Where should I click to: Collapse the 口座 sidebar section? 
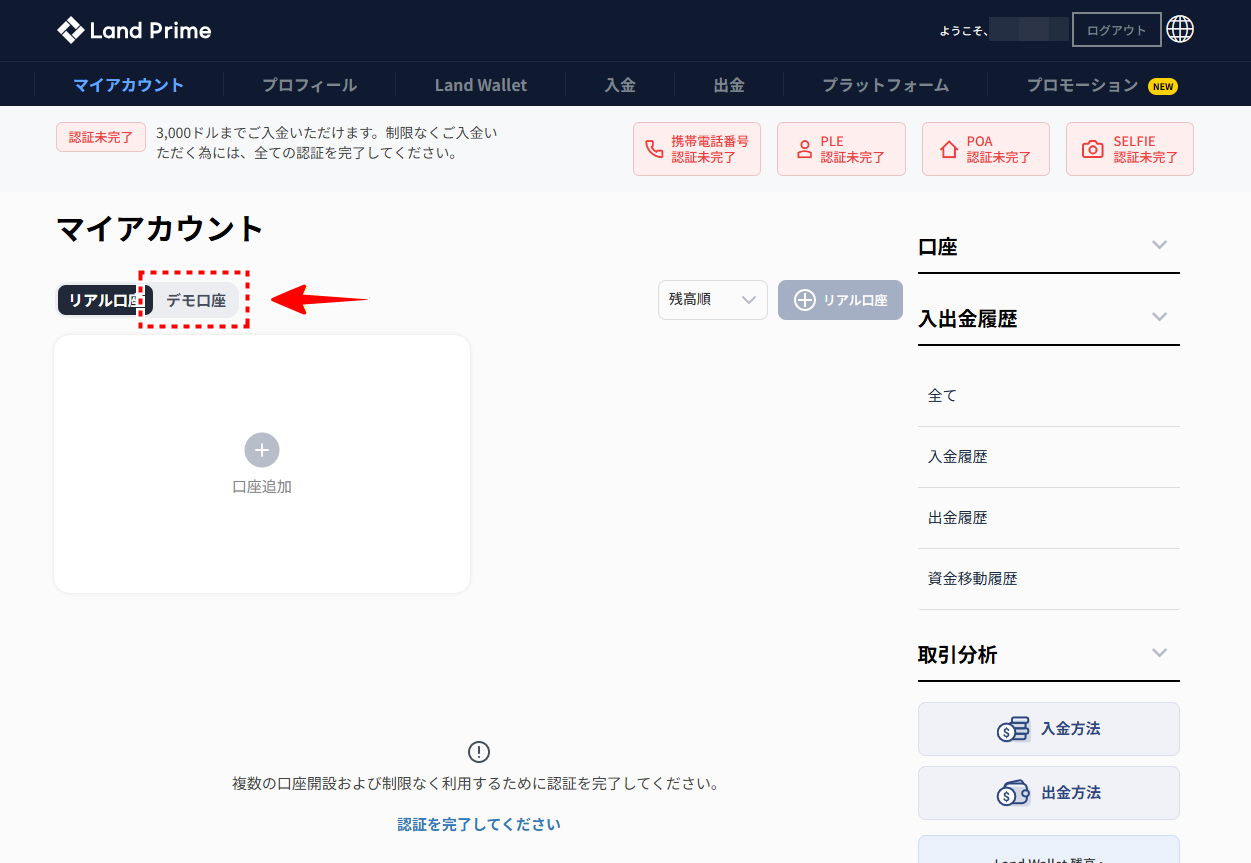(1159, 245)
